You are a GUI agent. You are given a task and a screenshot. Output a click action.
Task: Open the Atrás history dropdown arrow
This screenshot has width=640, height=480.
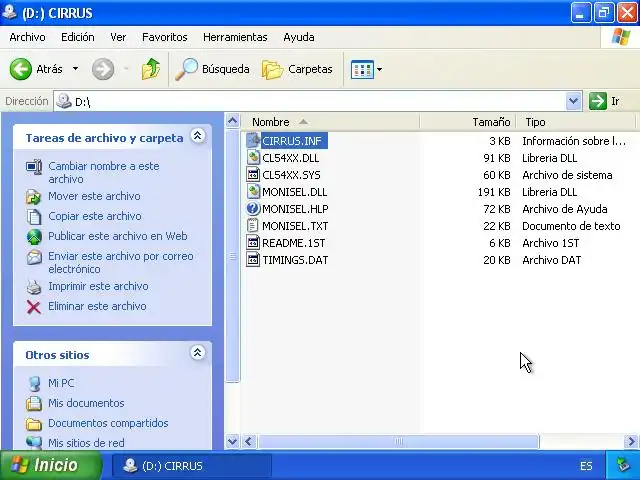[x=76, y=69]
